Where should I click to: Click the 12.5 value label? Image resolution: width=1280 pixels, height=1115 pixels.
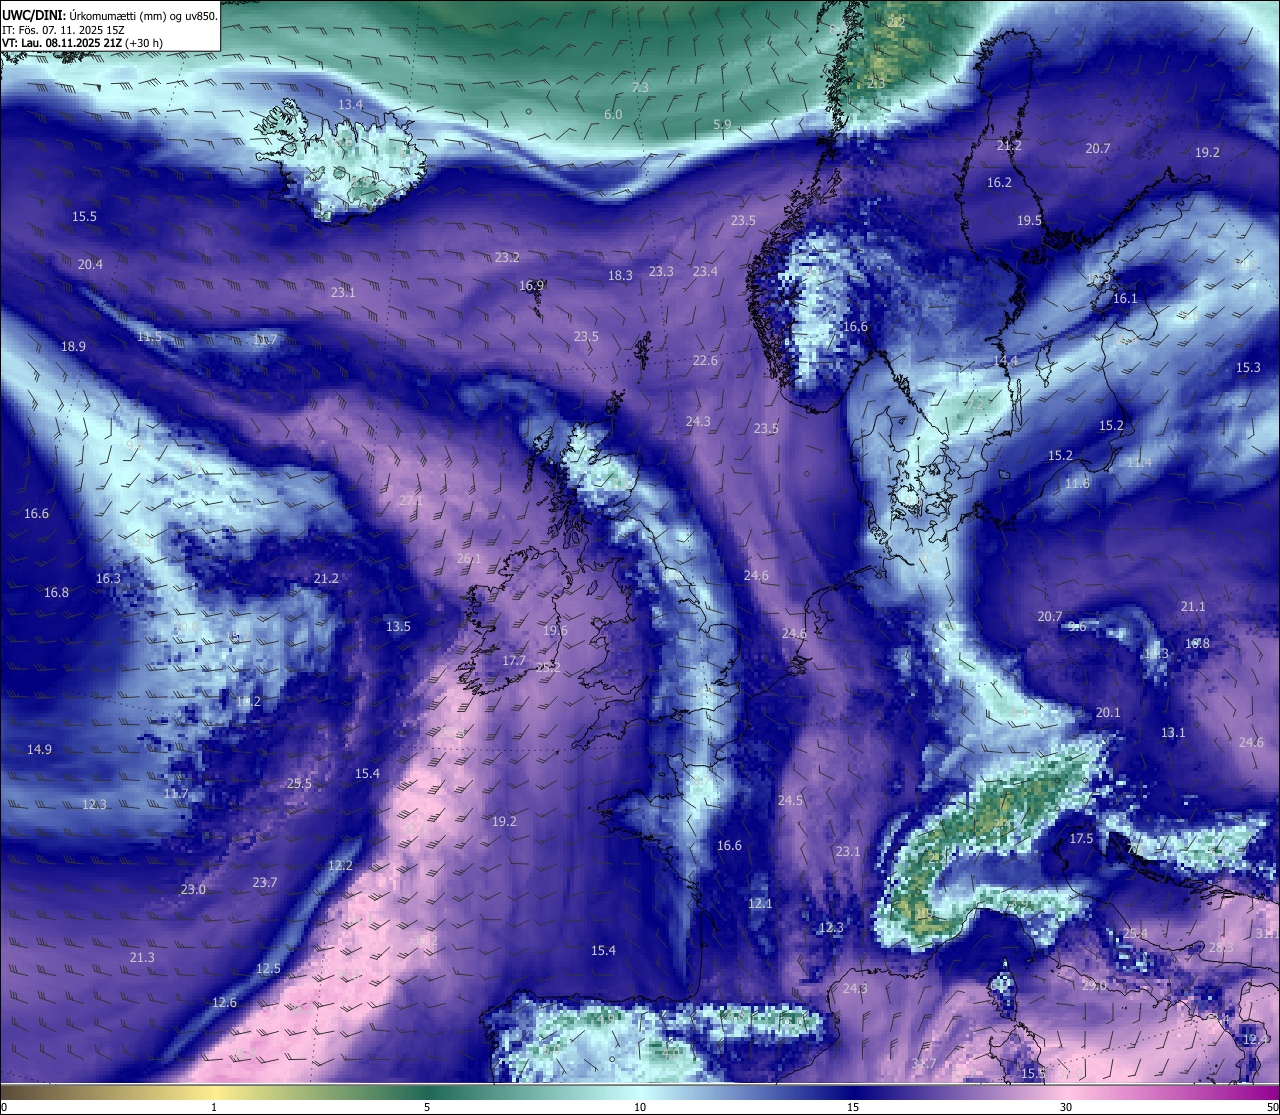pyautogui.click(x=268, y=968)
